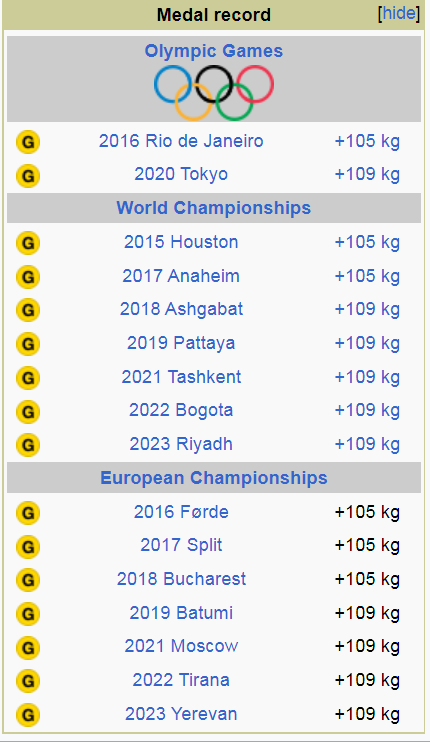Viewport: 430px width, 756px height.
Task: Click gold medal icon beside 2015 Houston
Action: (x=28, y=243)
